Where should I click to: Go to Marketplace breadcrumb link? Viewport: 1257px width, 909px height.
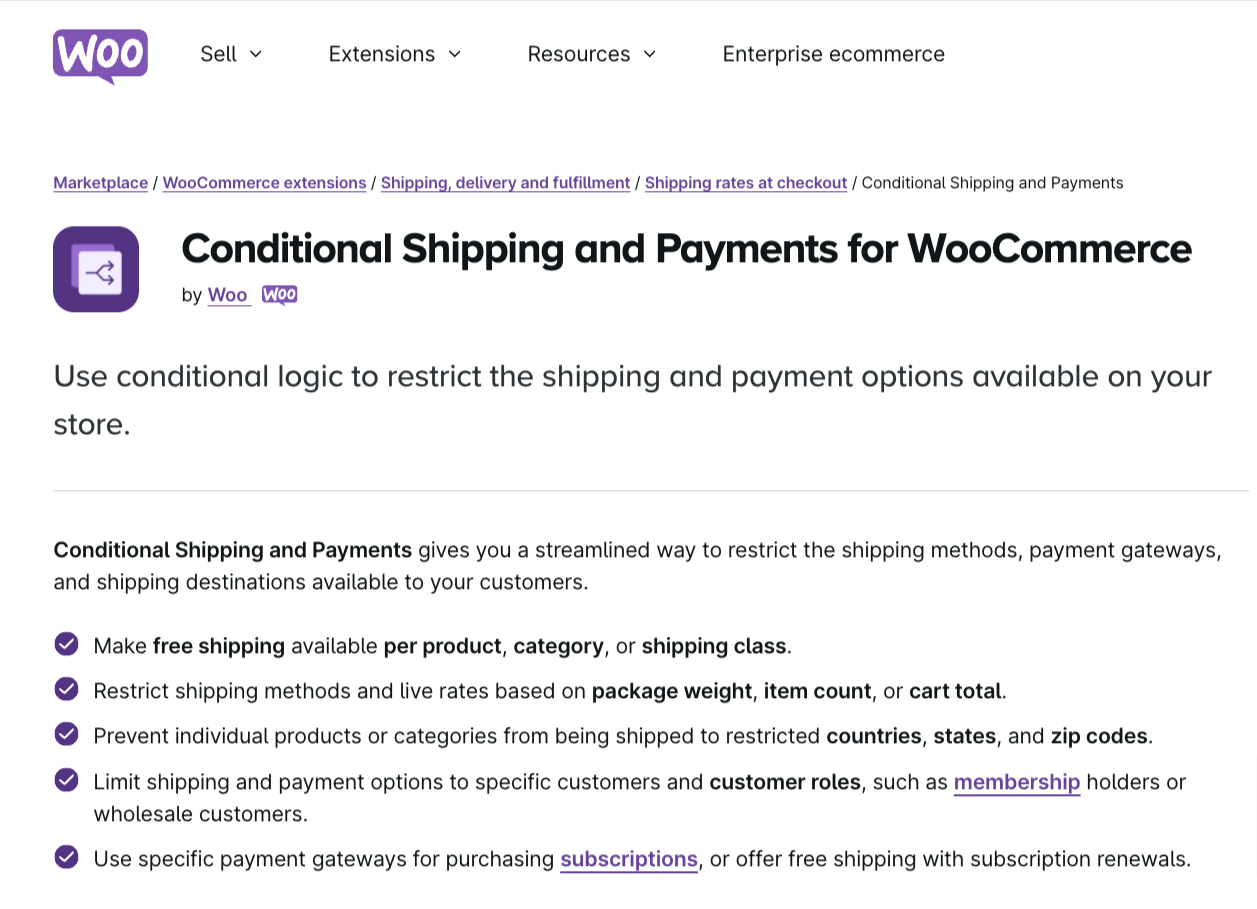100,183
